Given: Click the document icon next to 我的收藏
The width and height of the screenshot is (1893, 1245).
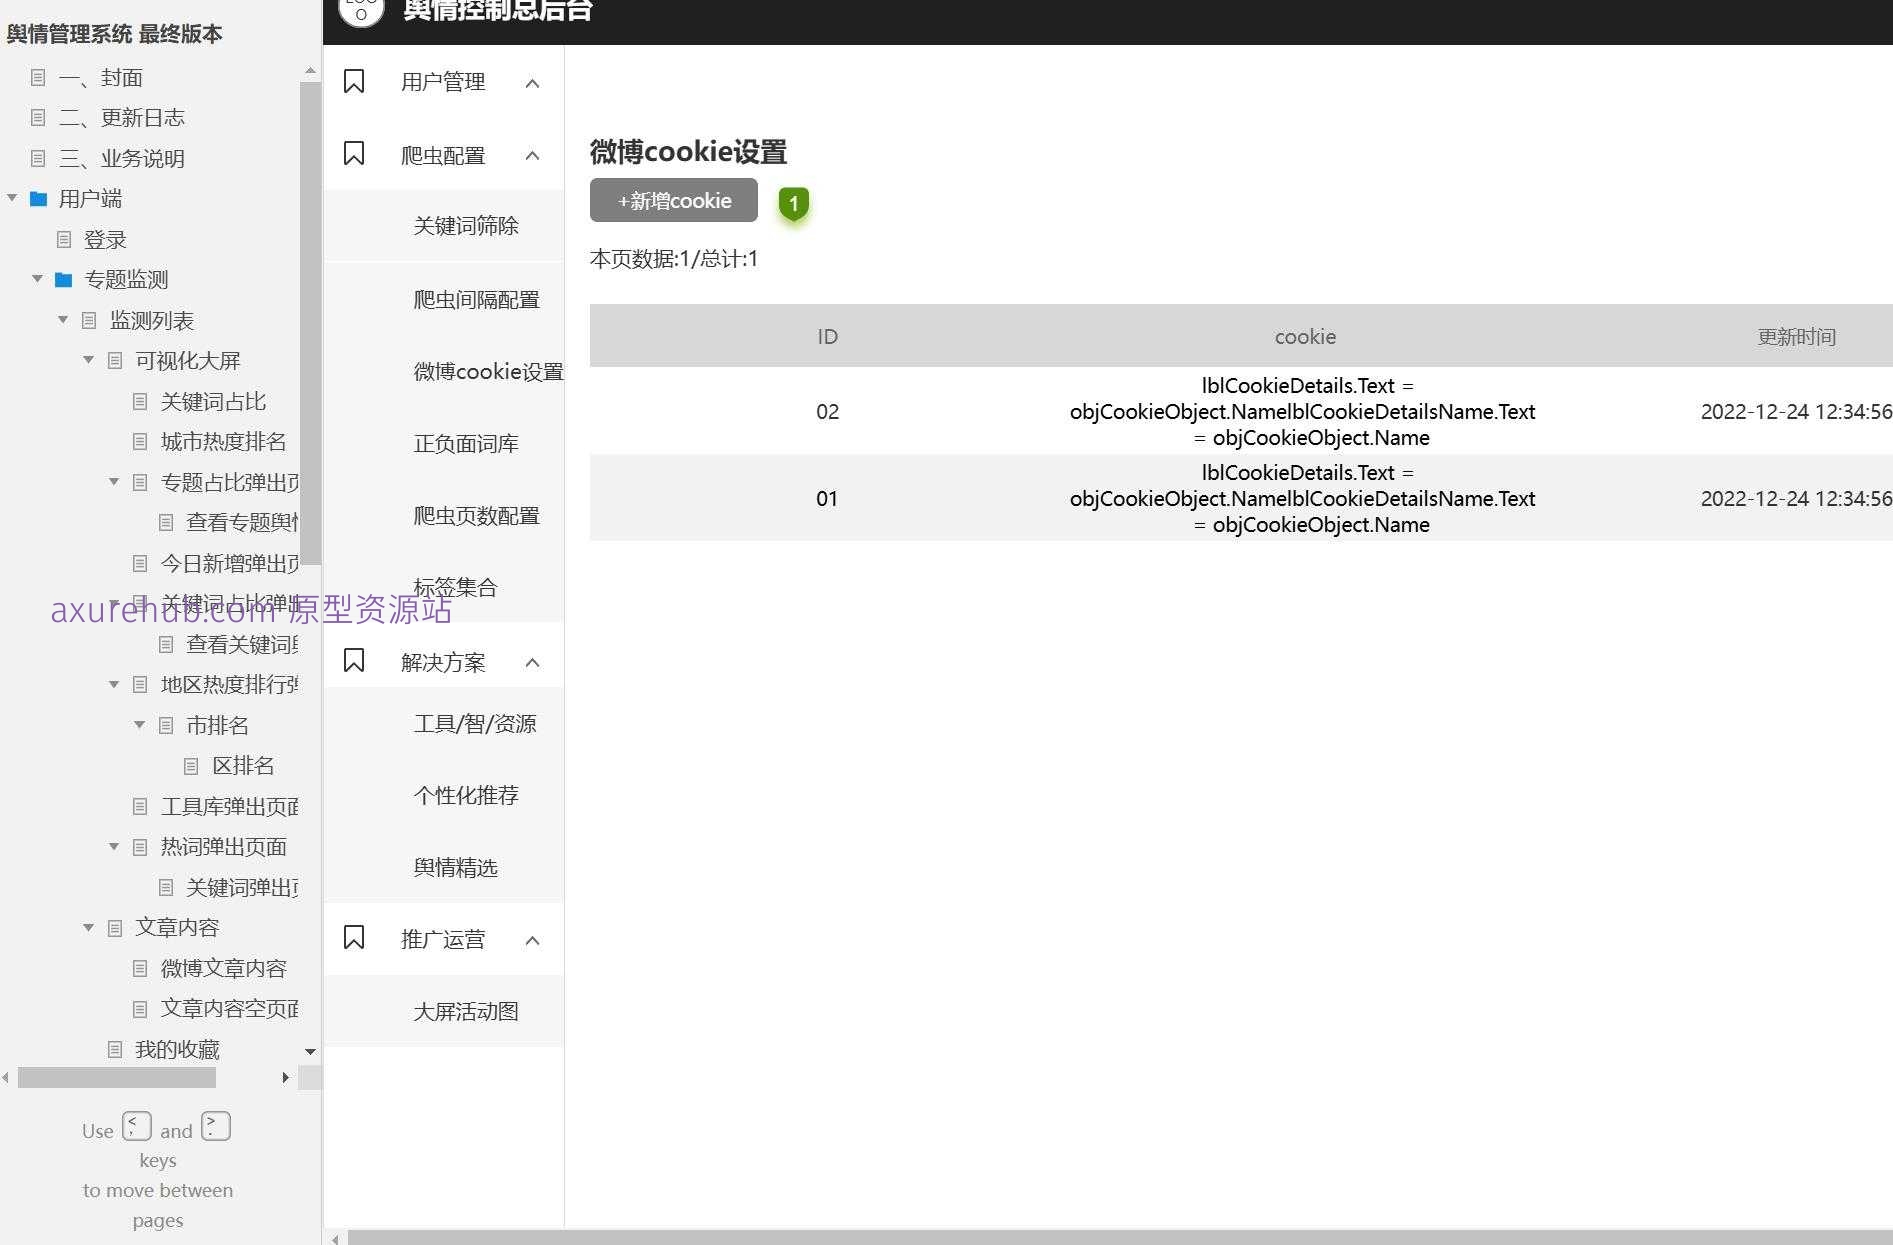Looking at the screenshot, I should 114,1049.
